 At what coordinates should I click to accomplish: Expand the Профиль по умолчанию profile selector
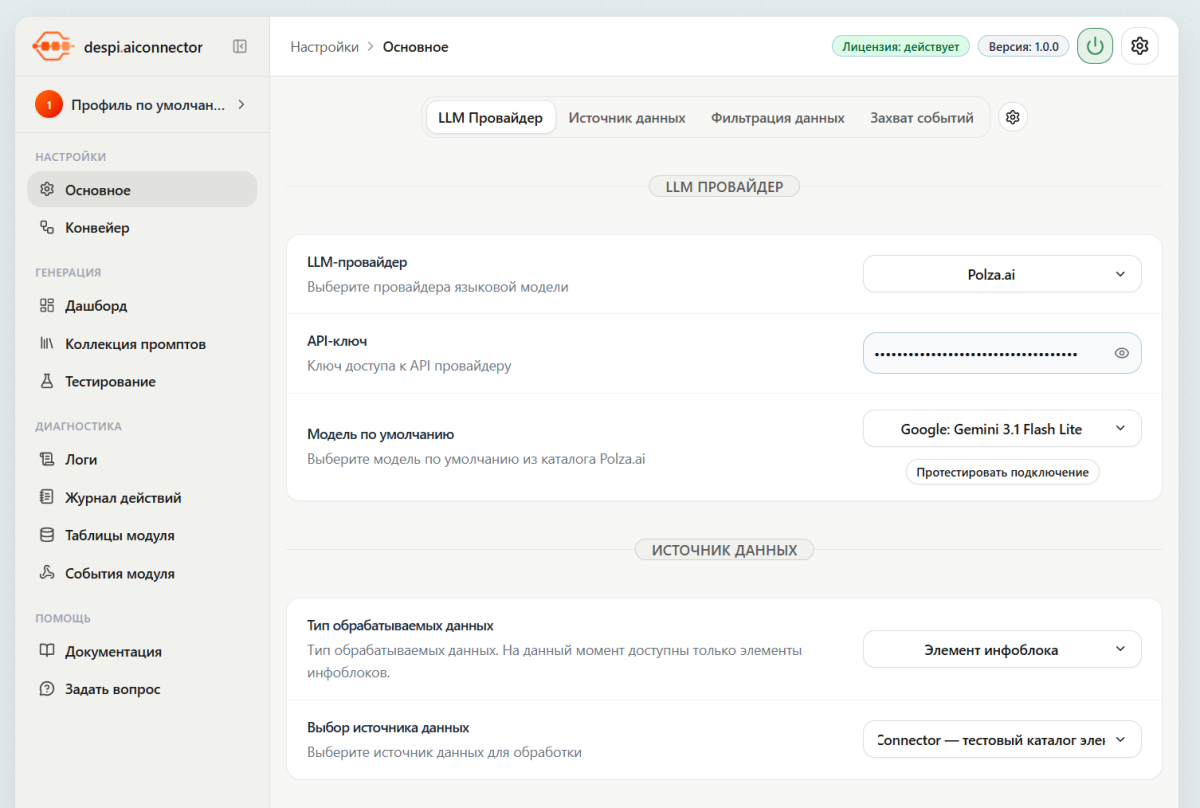tap(142, 104)
